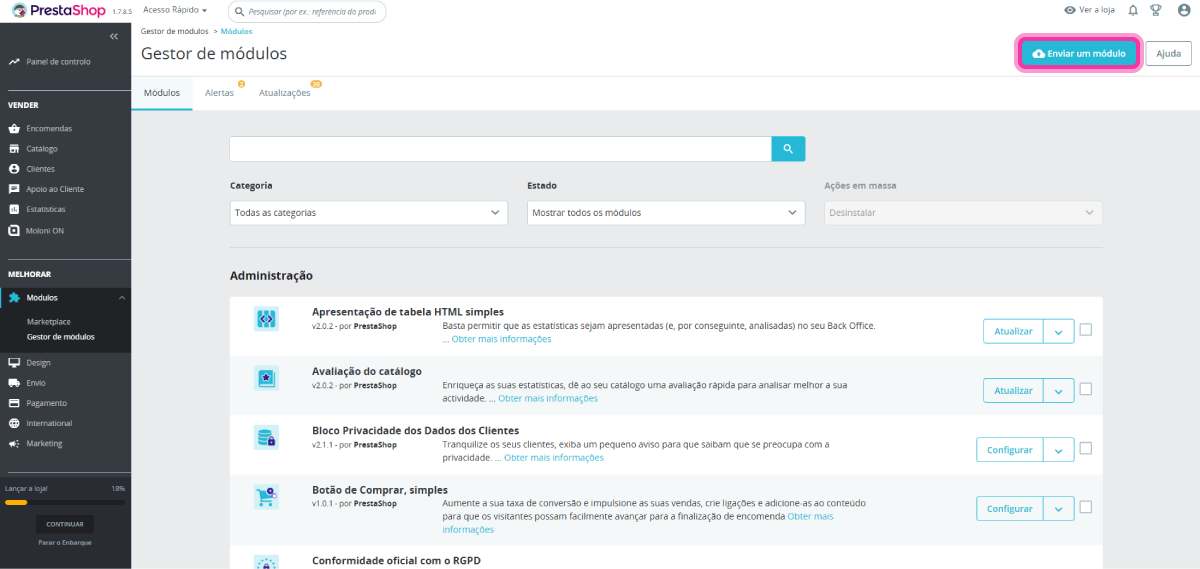Viewport: 1200px width, 569px height.
Task: Switch to the Atualizações tab
Action: (284, 93)
